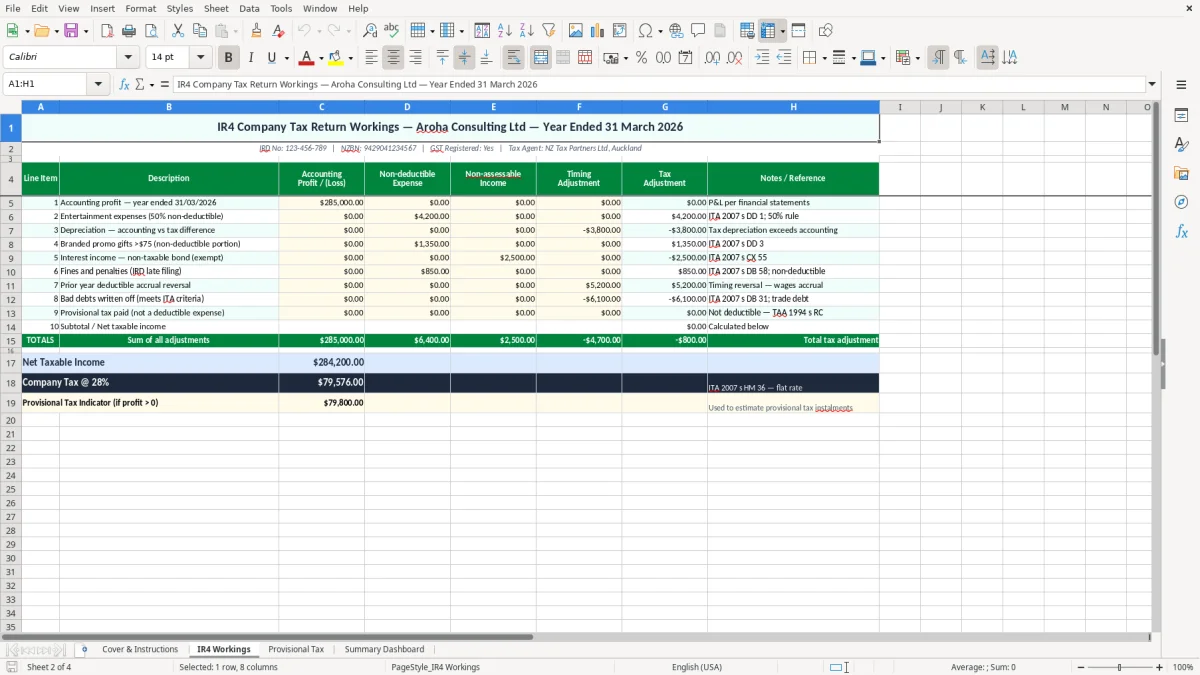Open the Borders dropdown arrow
1200x675 pixels.
point(826,58)
